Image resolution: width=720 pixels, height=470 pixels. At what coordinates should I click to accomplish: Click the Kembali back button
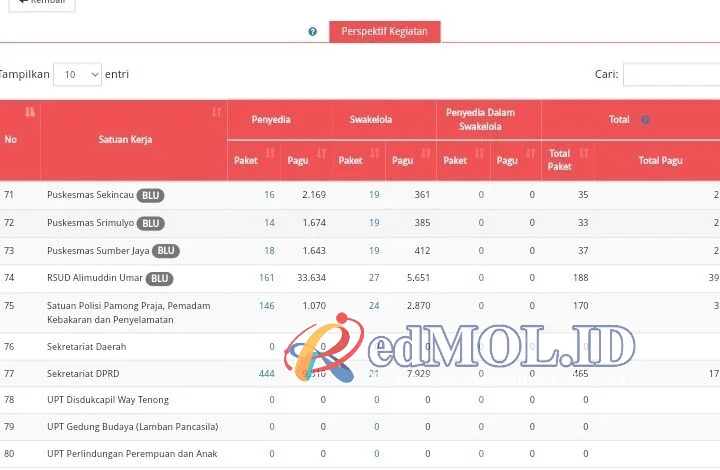[36, 3]
